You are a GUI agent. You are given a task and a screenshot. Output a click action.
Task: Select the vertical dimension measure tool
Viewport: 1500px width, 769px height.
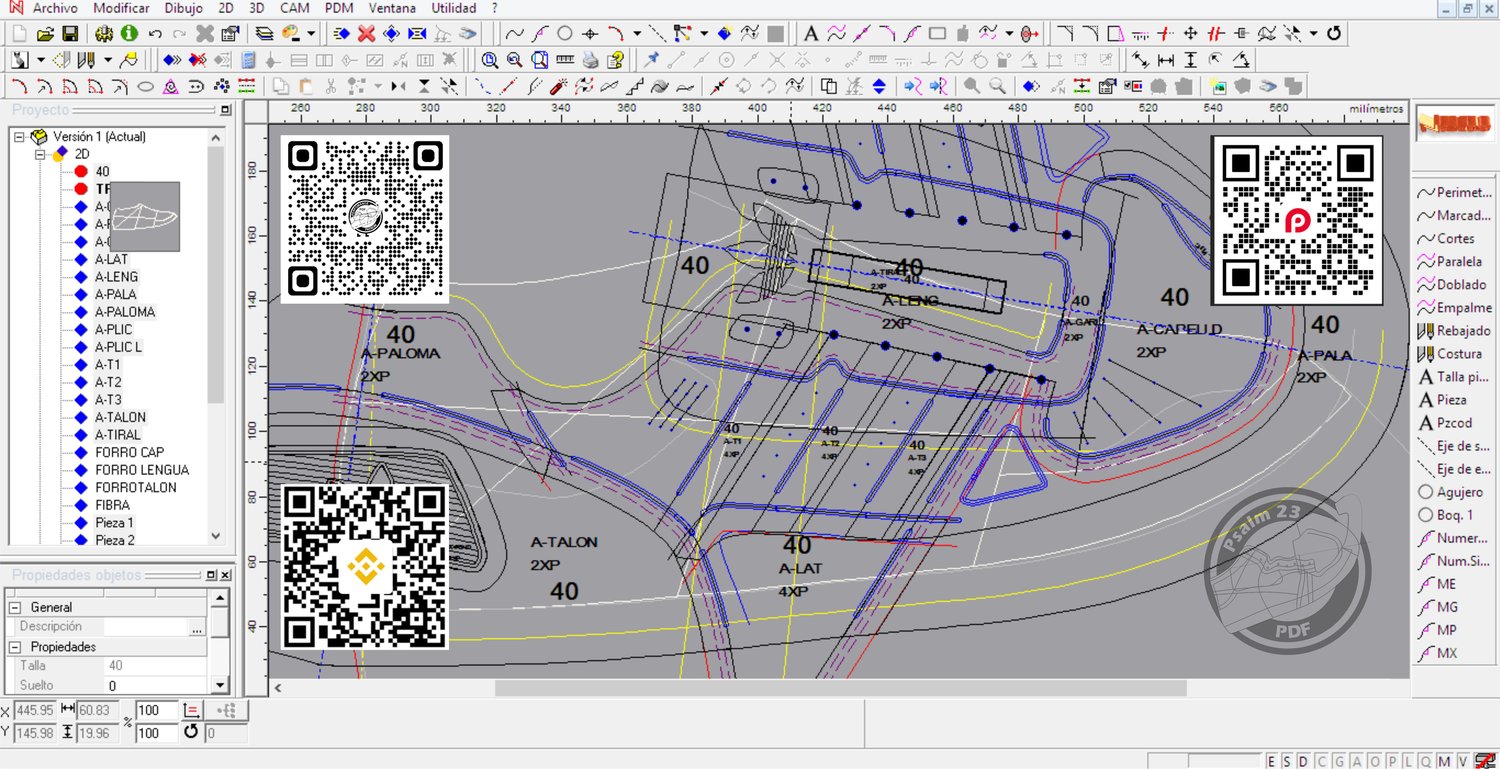[1190, 60]
